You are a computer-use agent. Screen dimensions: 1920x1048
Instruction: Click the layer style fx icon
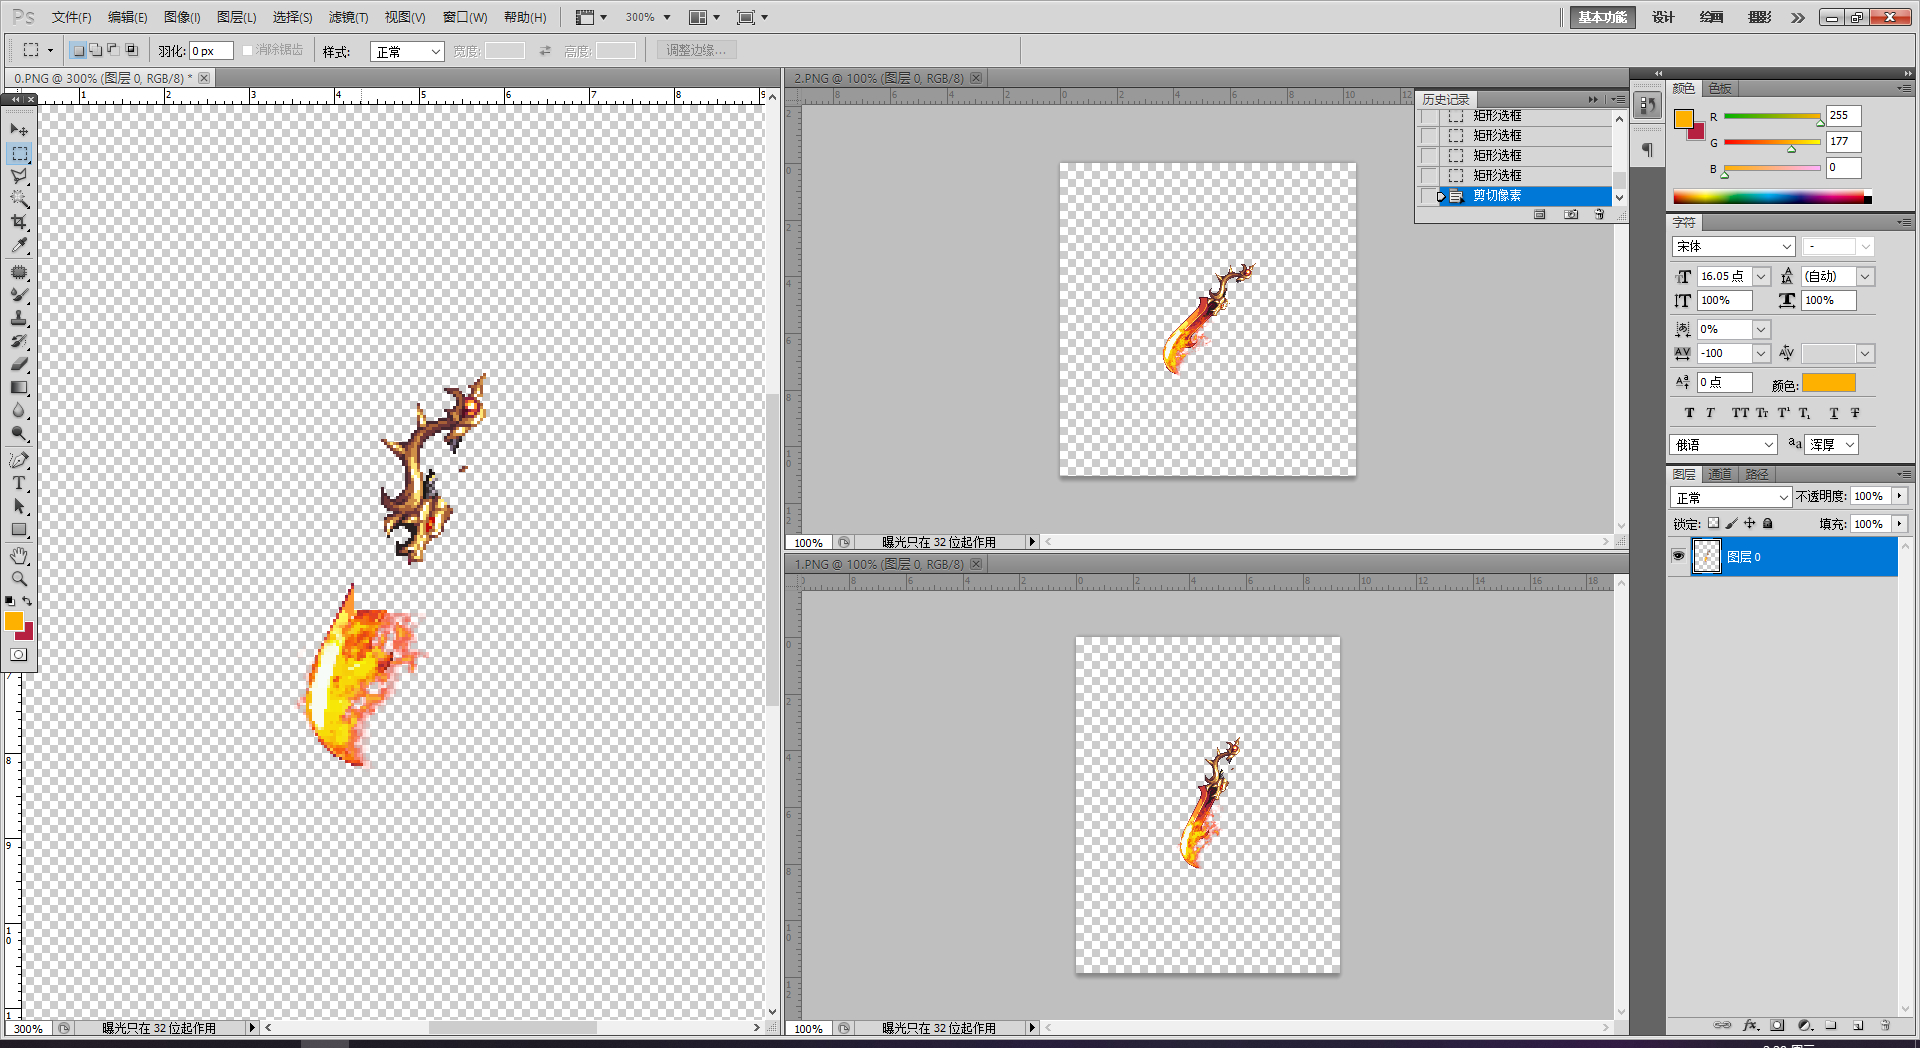1750,1025
